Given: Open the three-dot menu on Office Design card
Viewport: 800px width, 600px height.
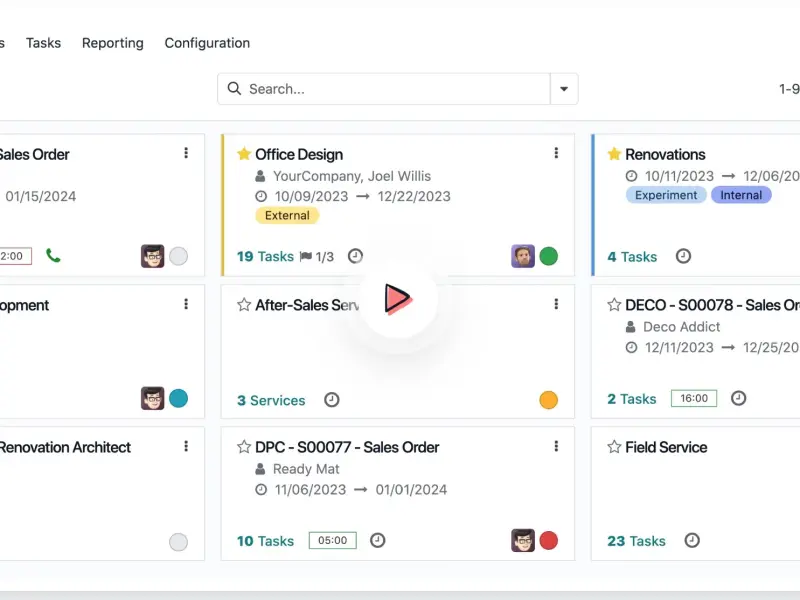Looking at the screenshot, I should [556, 153].
